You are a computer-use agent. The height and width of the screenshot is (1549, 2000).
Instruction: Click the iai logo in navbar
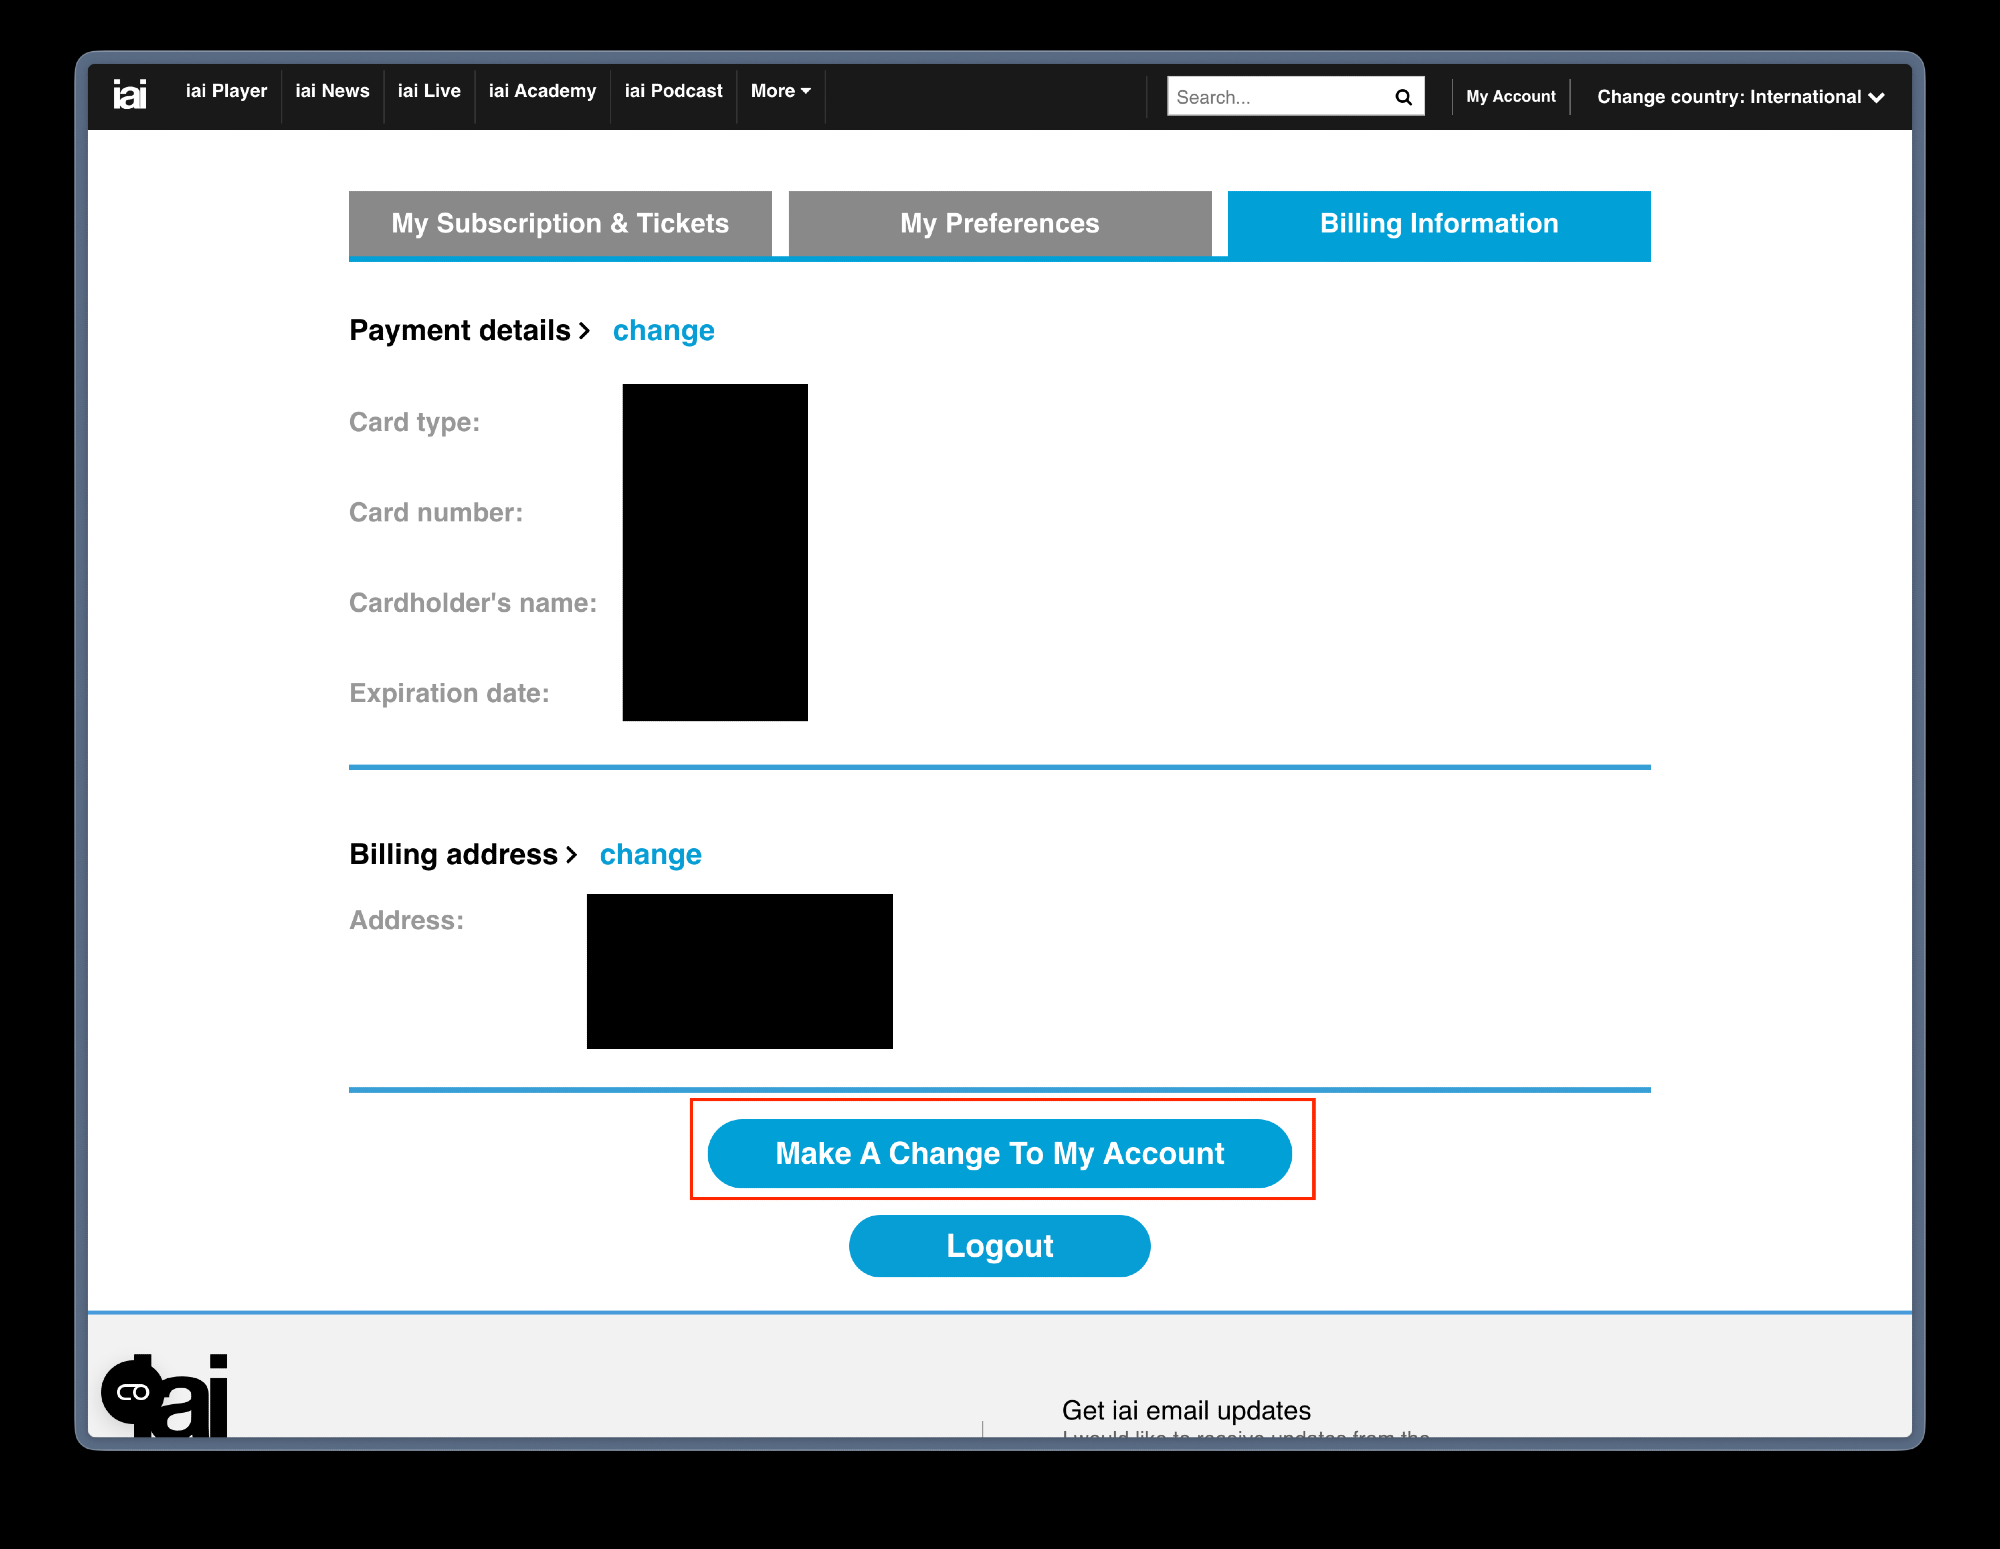click(130, 94)
